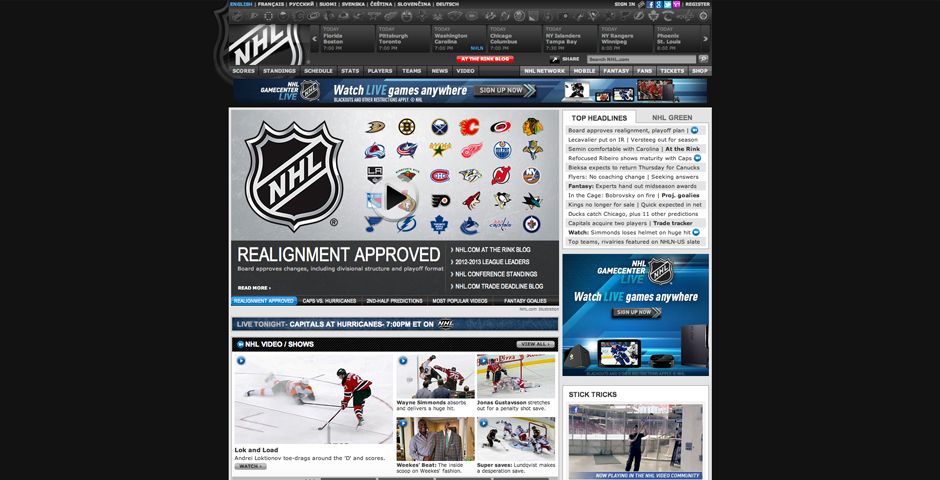Click the Dallas Stars logo in team bar

[x=373, y=16]
